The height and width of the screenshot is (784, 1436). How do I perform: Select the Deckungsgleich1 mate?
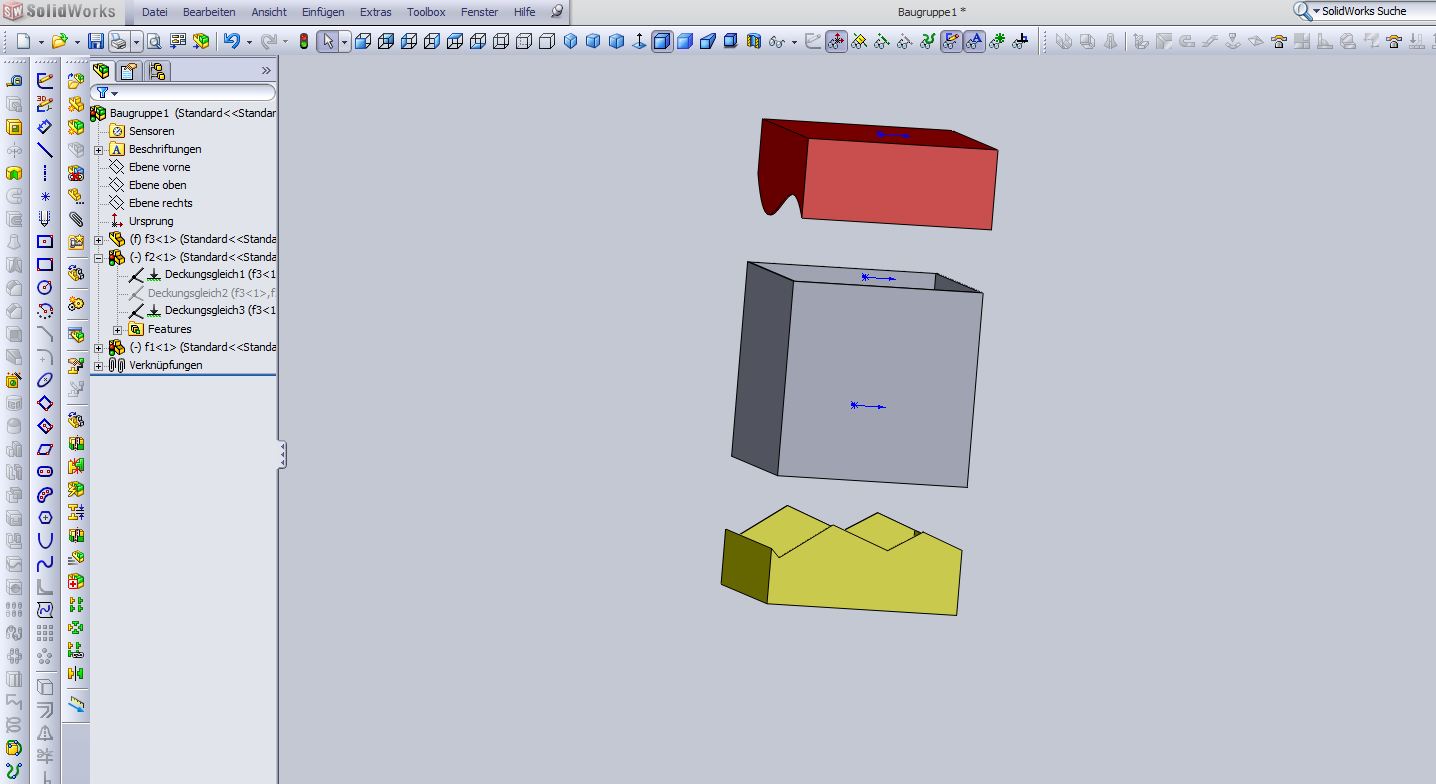pos(202,274)
